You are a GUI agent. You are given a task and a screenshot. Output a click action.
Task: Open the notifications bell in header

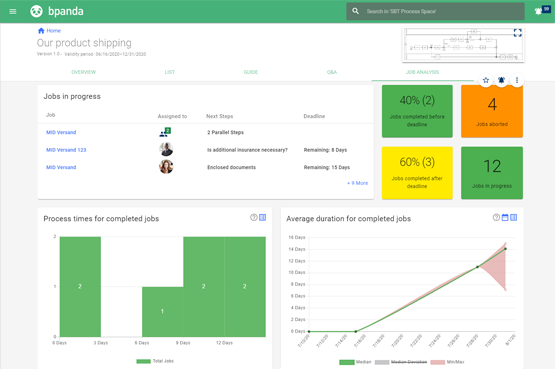tap(538, 11)
